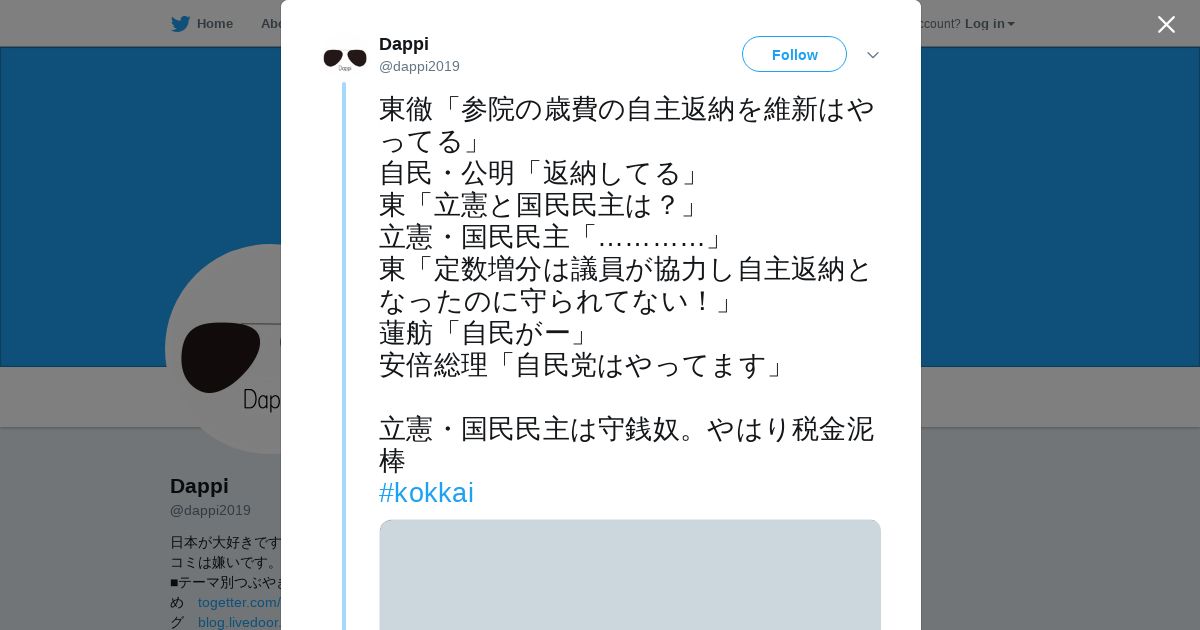Click the sunglasses avatar in the tweet header

coord(345,58)
